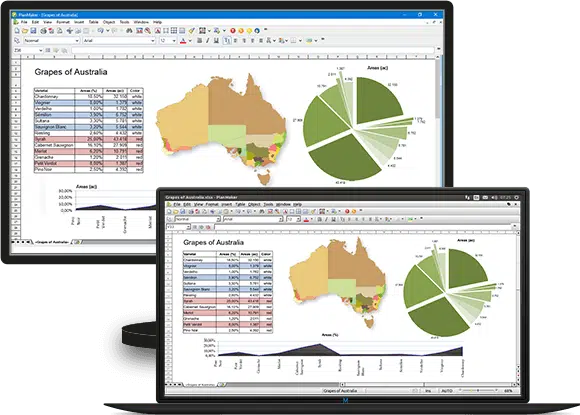Click the Print icon in monitor window toolbar

[44, 31]
